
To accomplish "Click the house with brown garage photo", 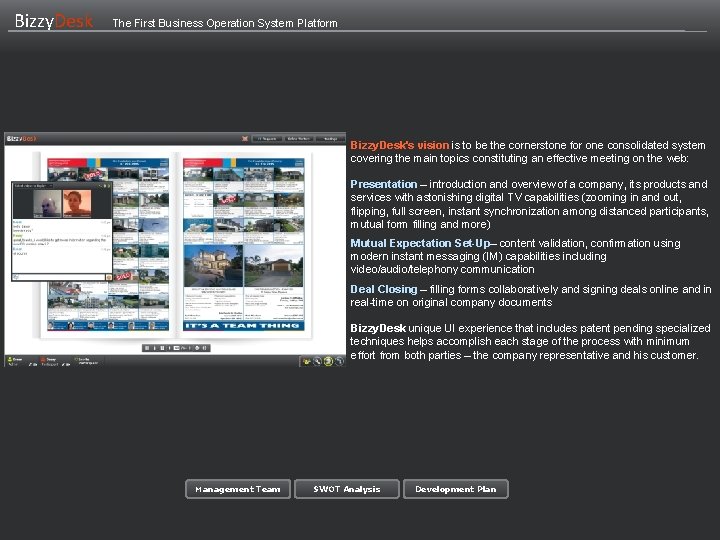I will point(274,266).
